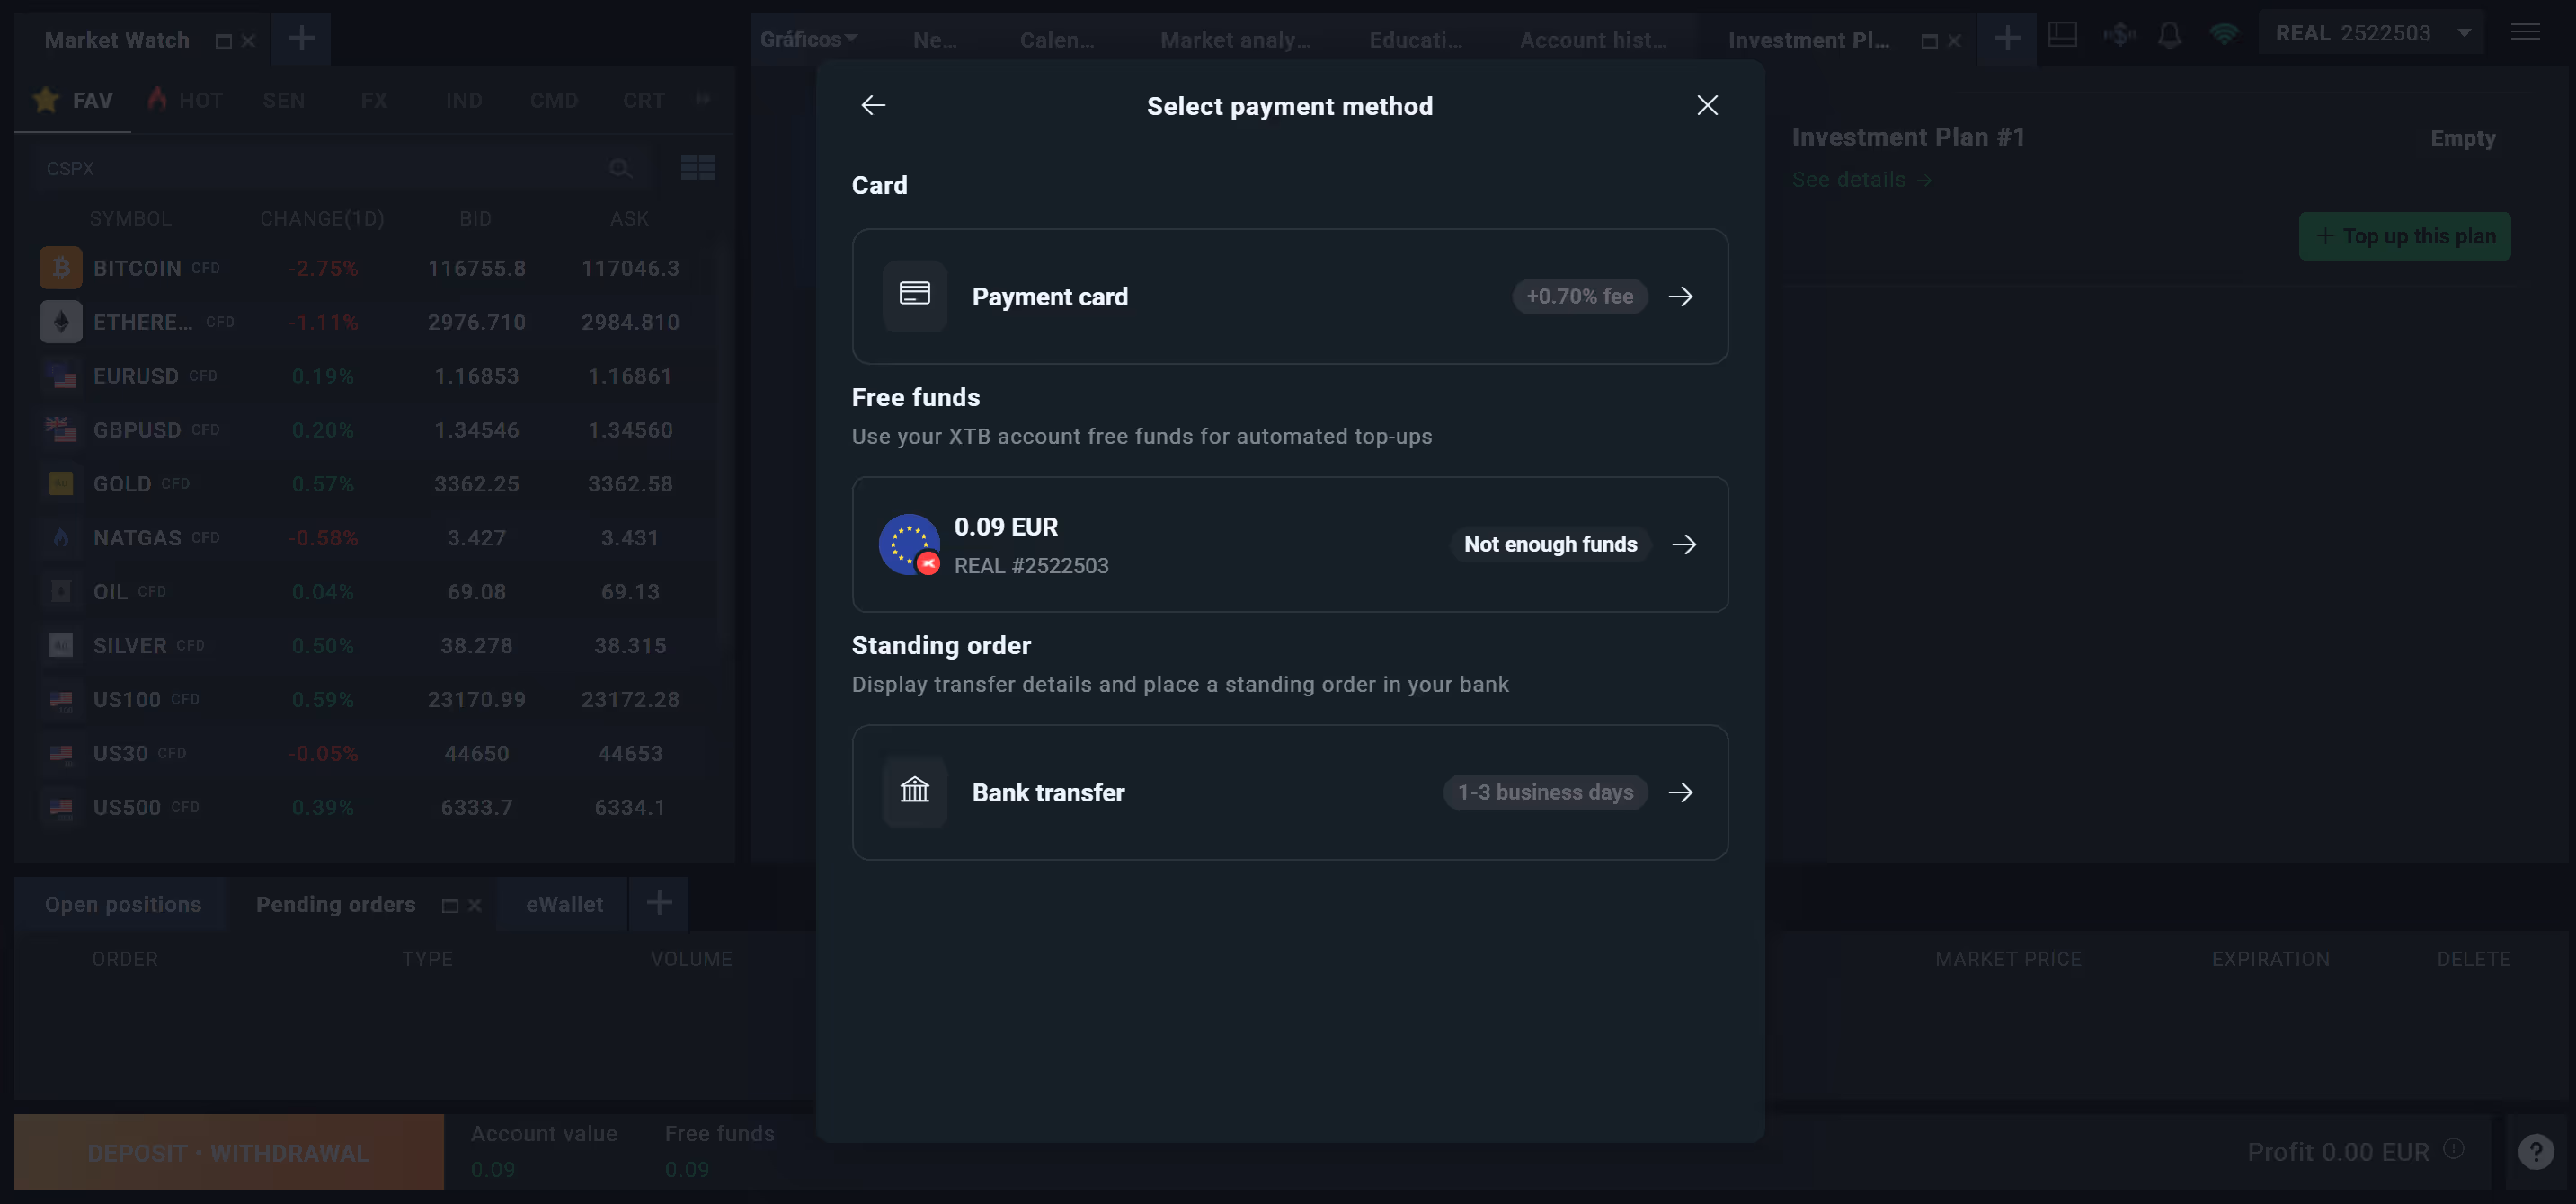
Task: Open the FAV favorites tab
Action: click(73, 100)
